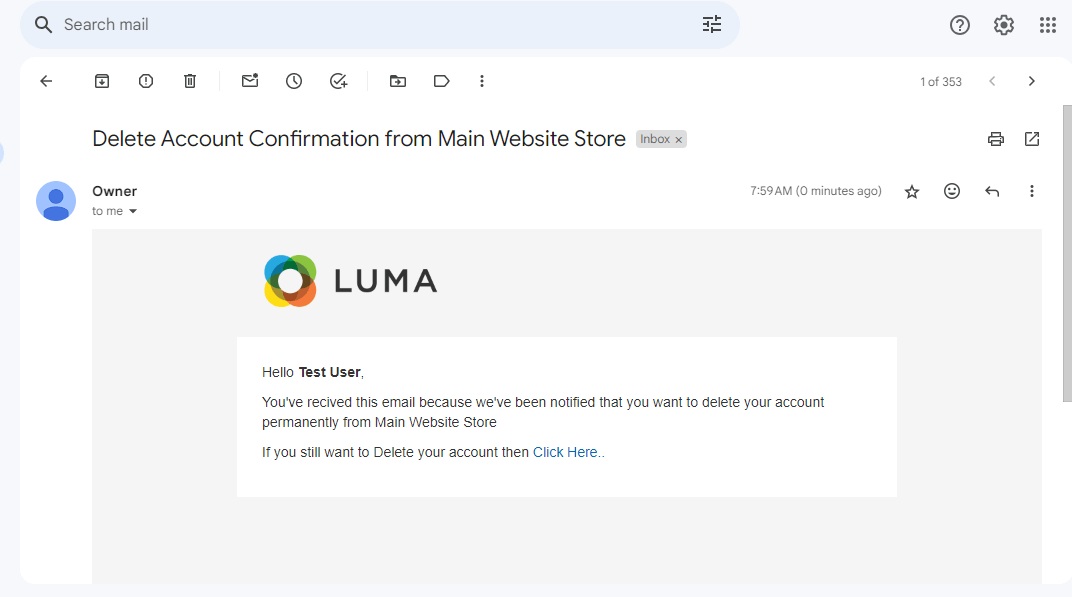Snooze this email
The width and height of the screenshot is (1072, 597).
click(293, 81)
